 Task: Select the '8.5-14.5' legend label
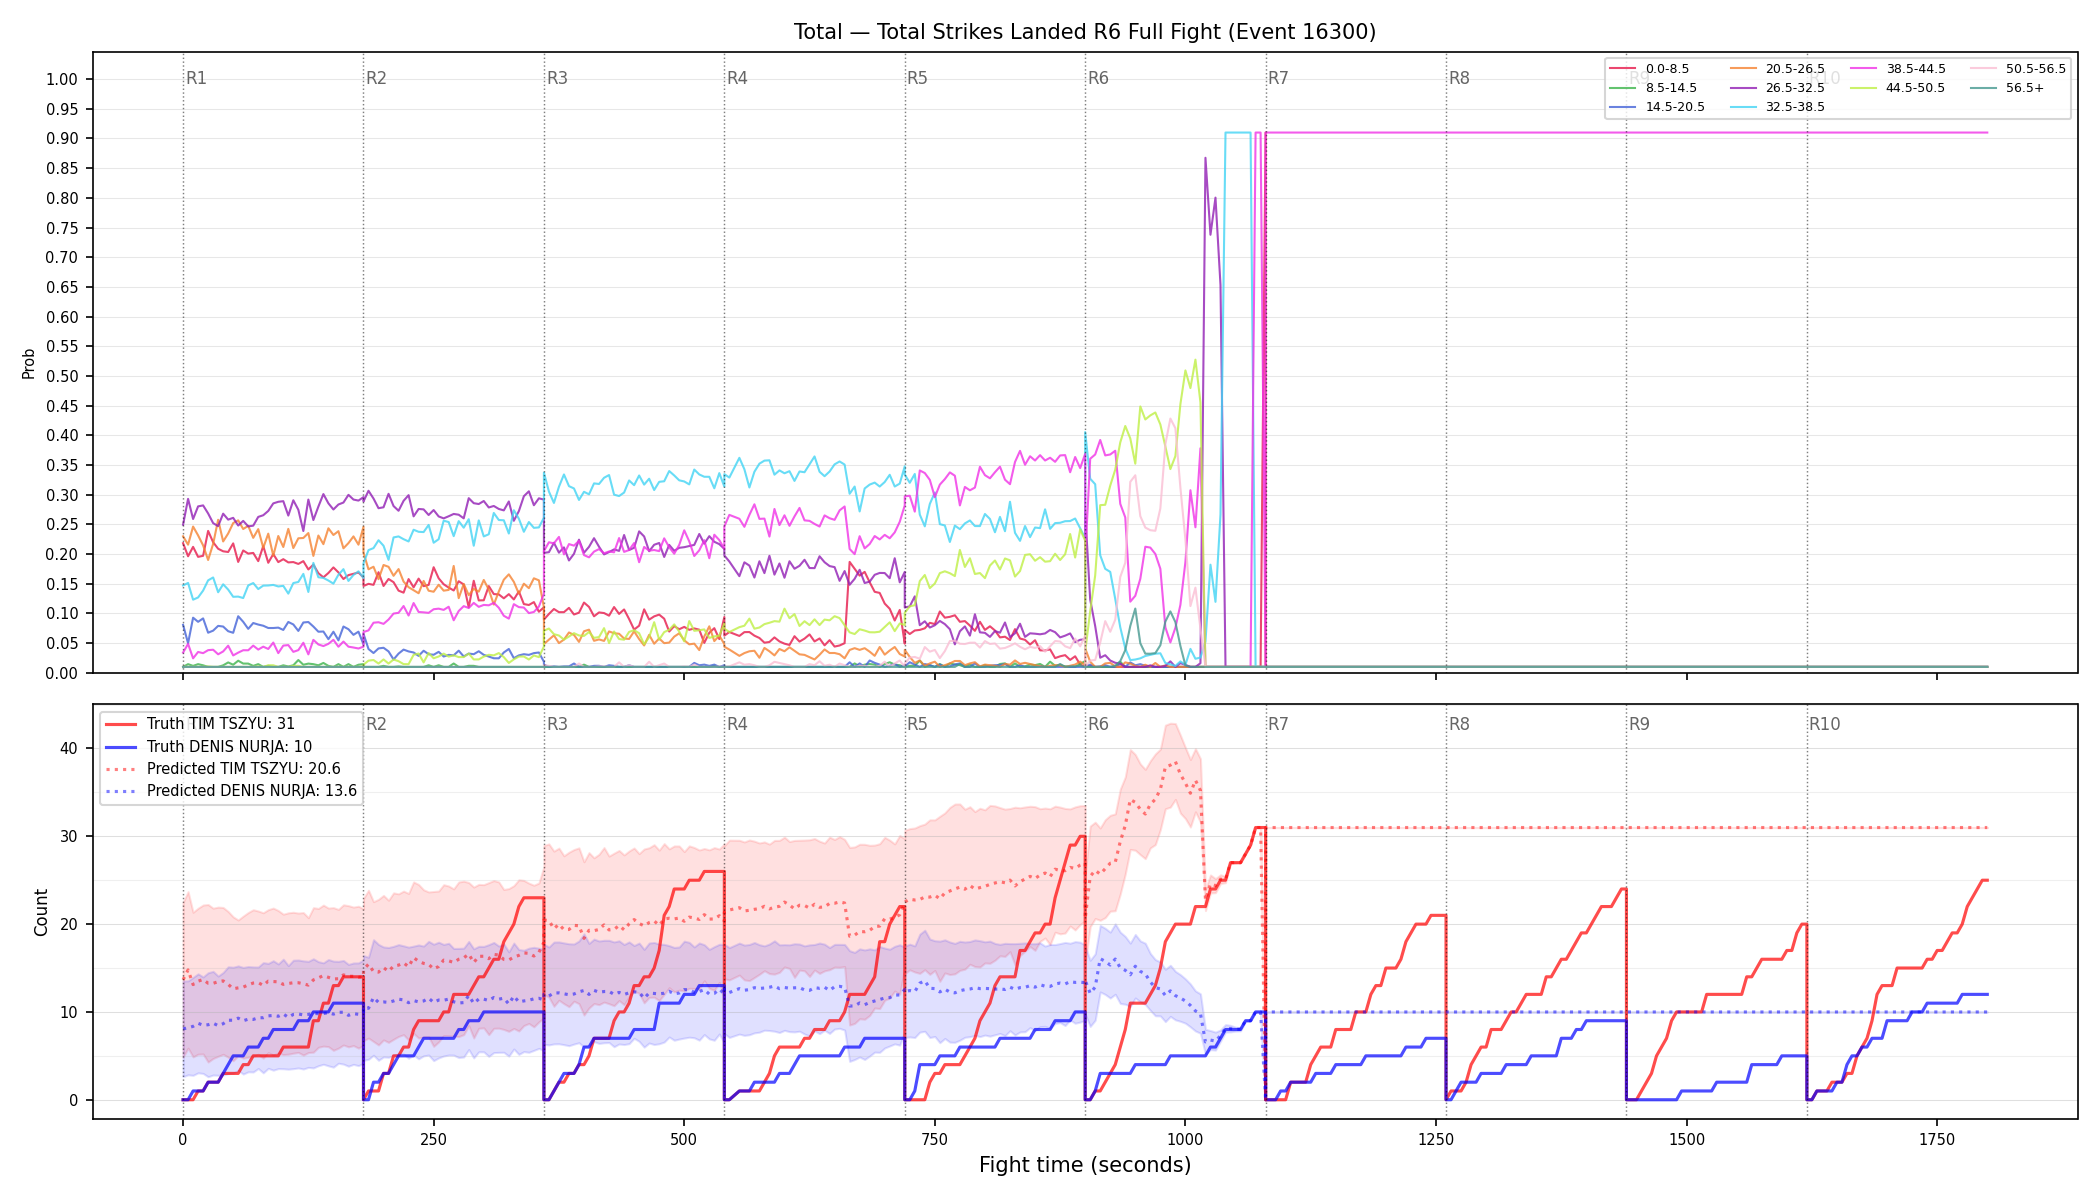(x=1671, y=88)
